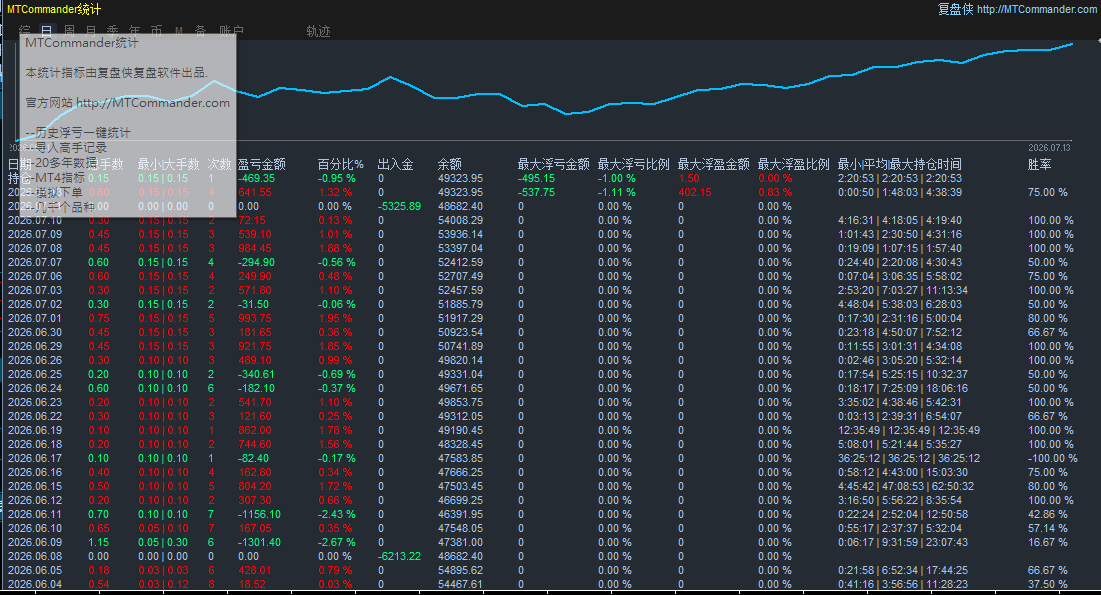Click the -100.00 % win rate cell

click(1053, 458)
